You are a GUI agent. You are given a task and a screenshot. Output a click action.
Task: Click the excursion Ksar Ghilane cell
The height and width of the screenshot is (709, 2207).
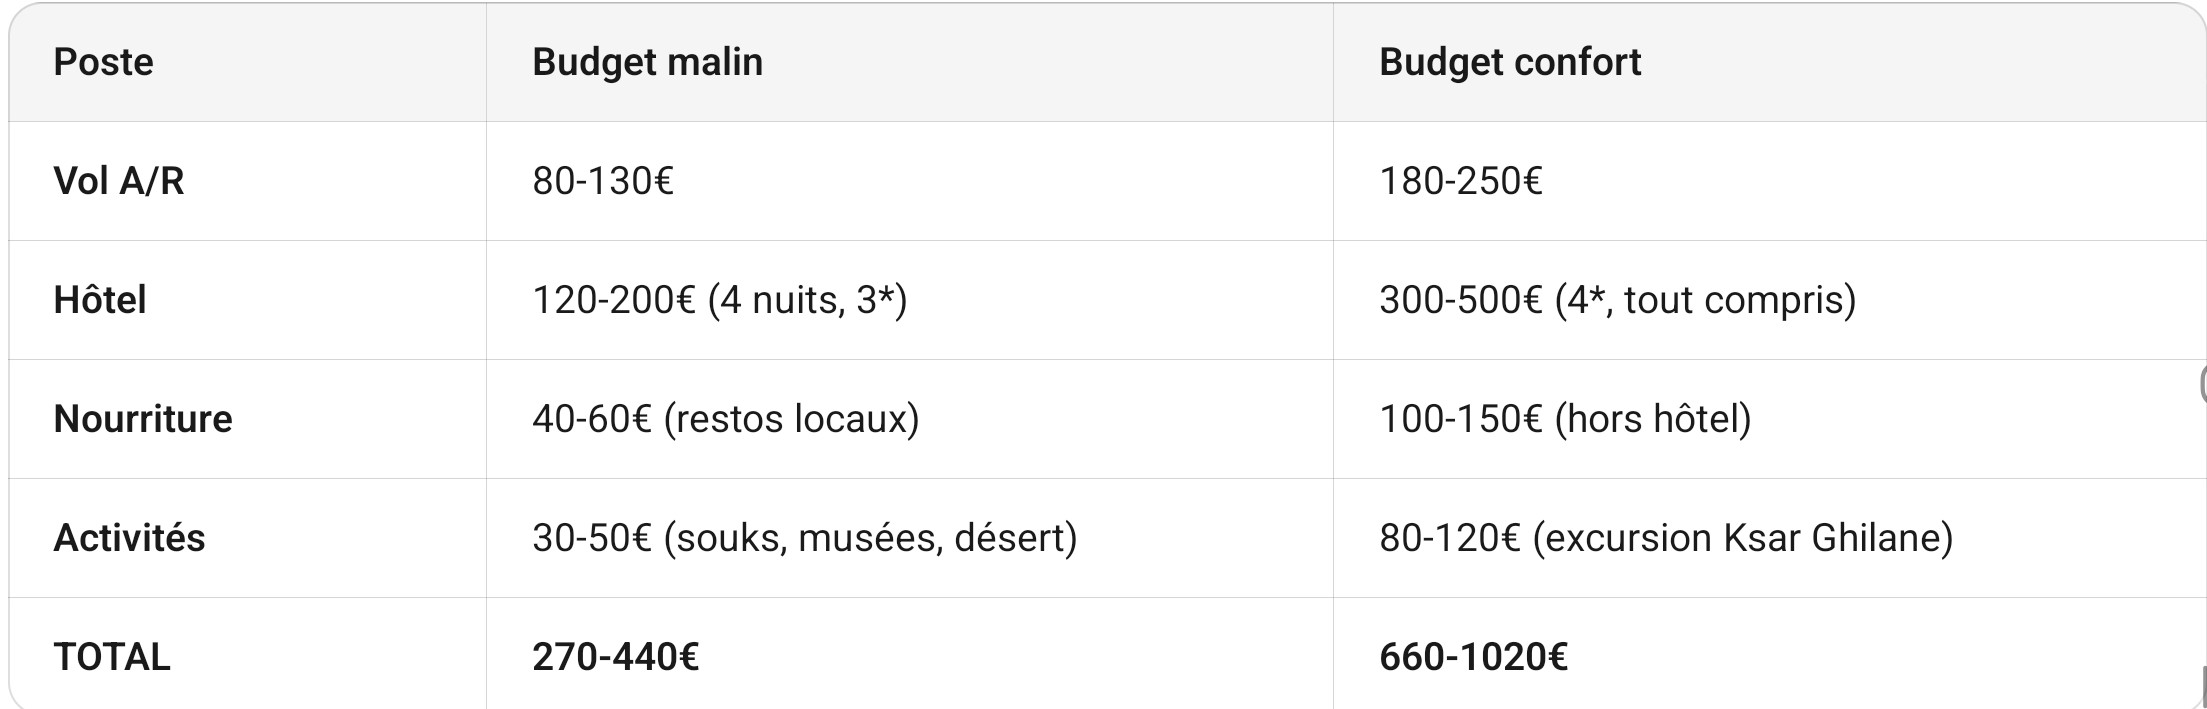pyautogui.click(x=1665, y=538)
